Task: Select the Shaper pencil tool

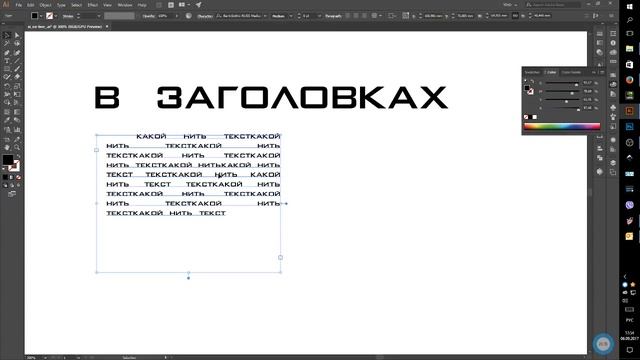Action: [x=7, y=77]
